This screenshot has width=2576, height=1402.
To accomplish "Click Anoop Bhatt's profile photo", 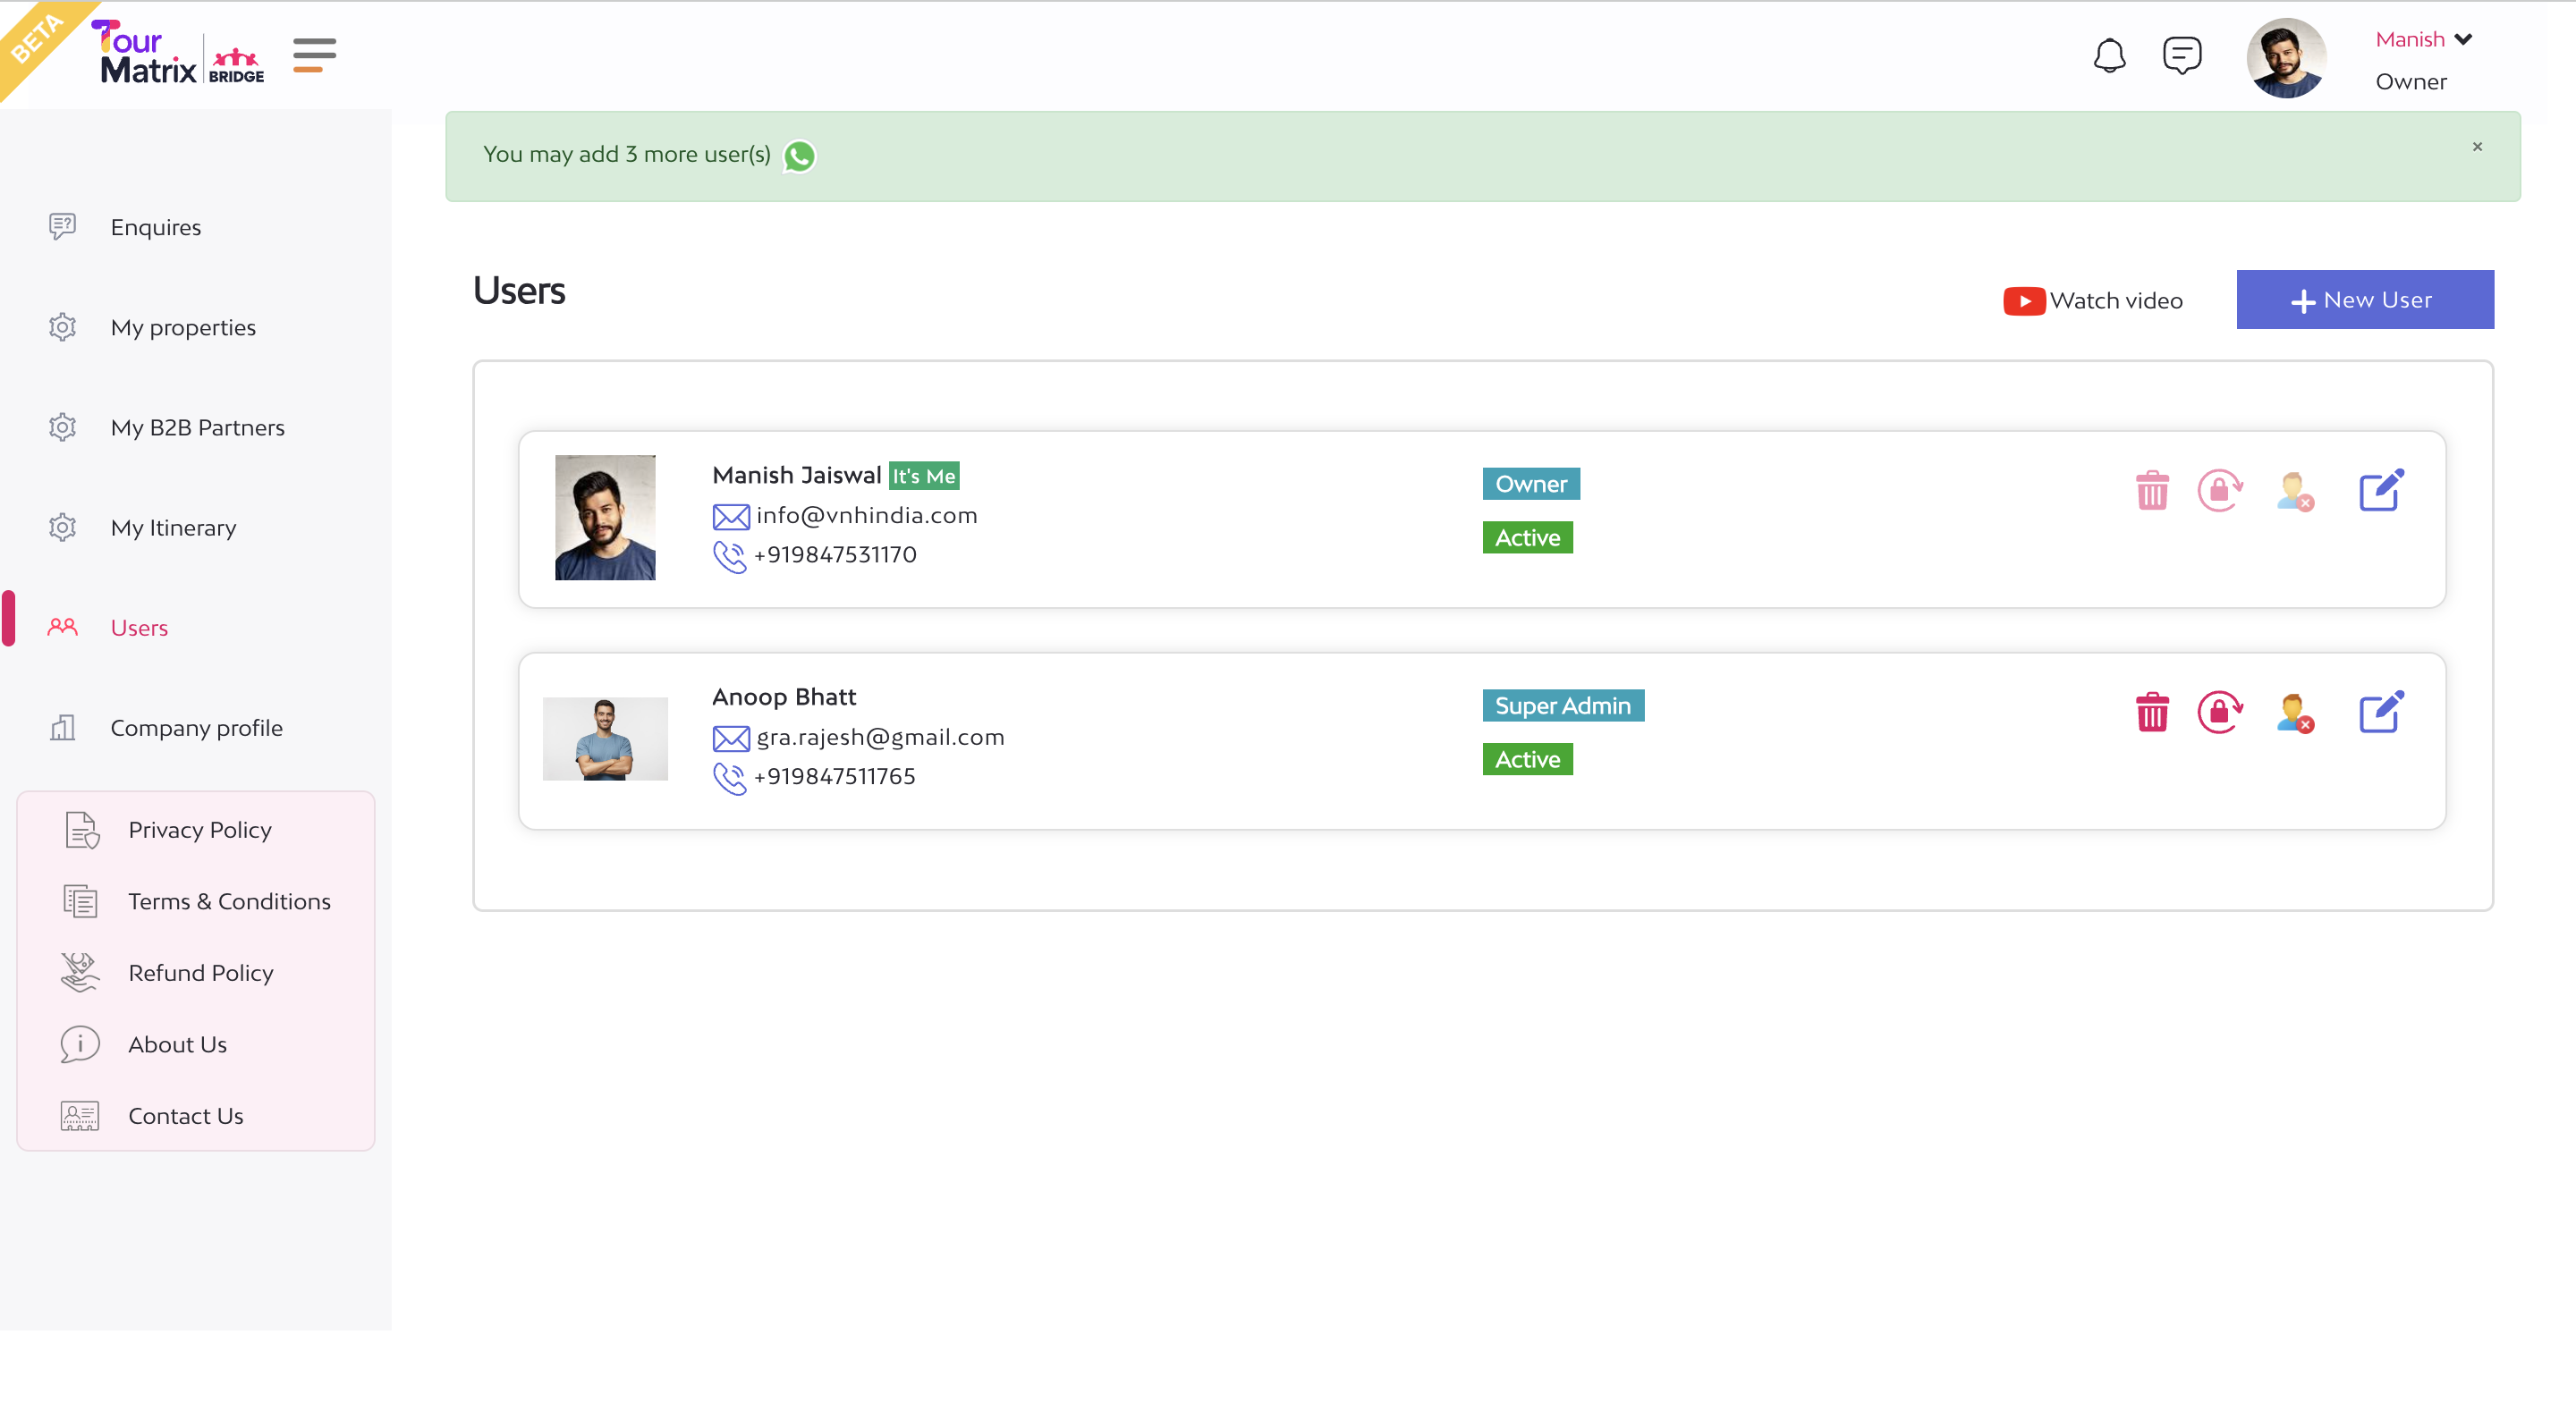I will point(605,739).
